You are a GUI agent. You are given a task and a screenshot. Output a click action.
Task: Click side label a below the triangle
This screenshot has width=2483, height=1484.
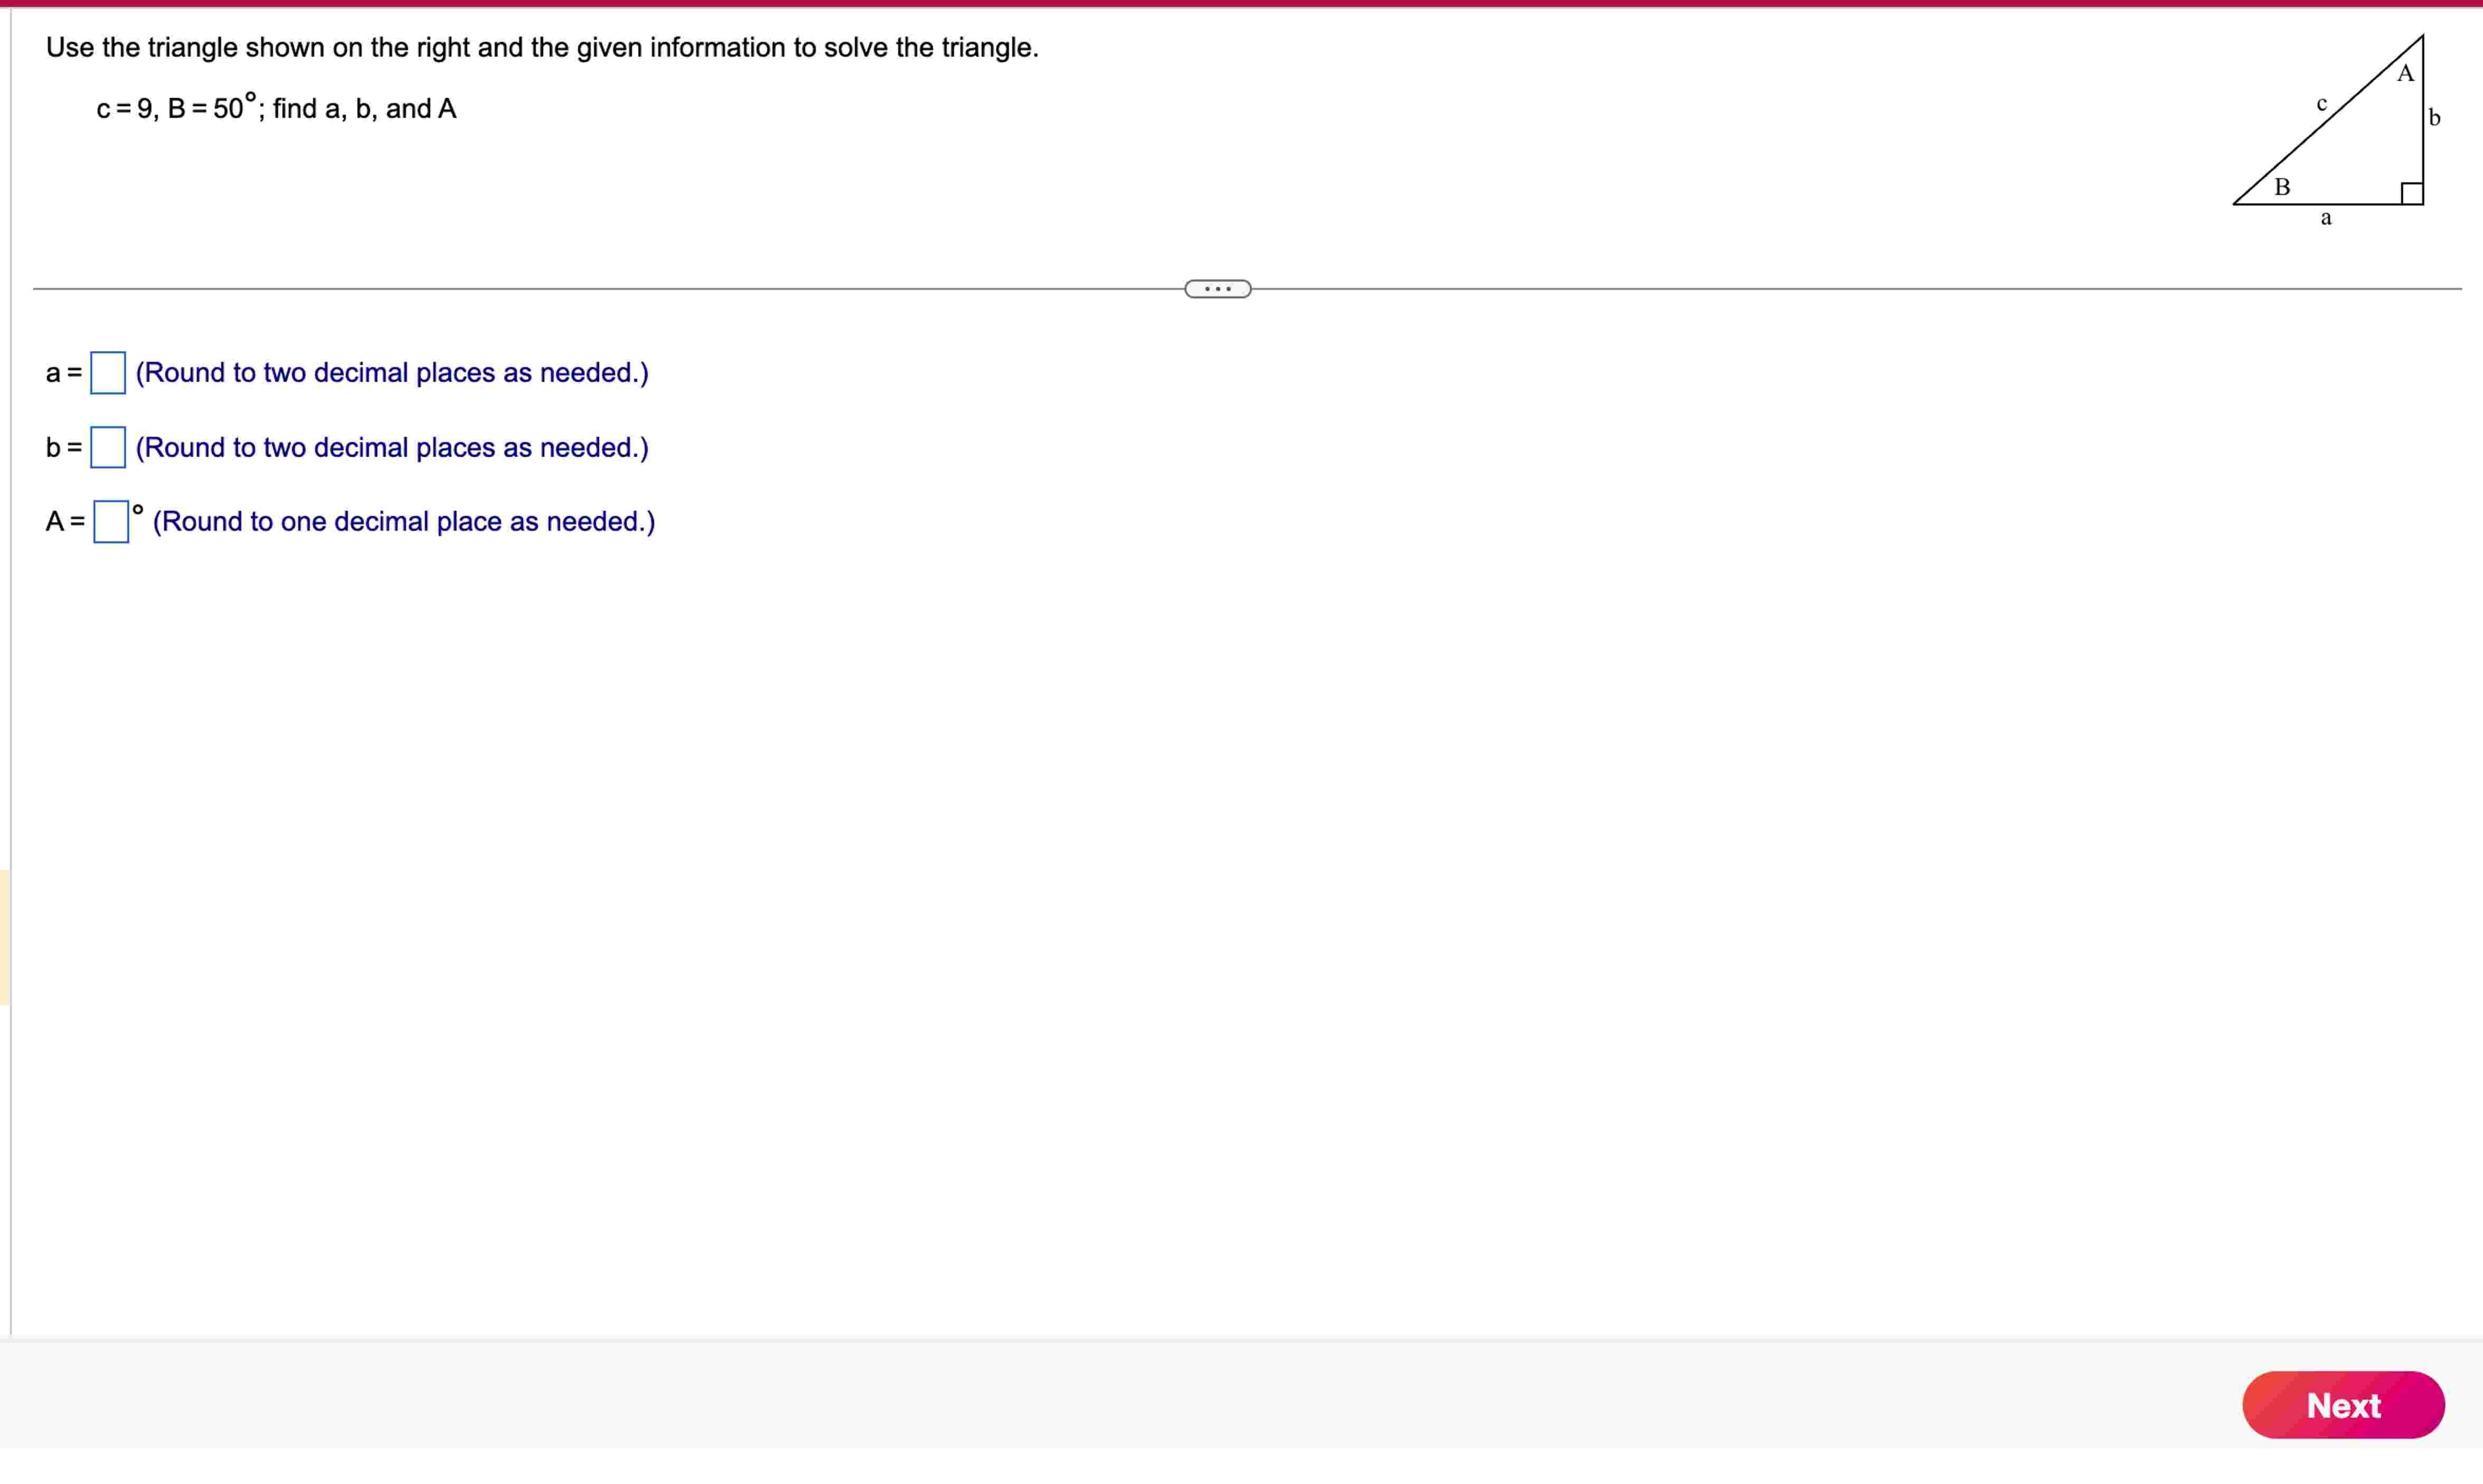(2326, 218)
